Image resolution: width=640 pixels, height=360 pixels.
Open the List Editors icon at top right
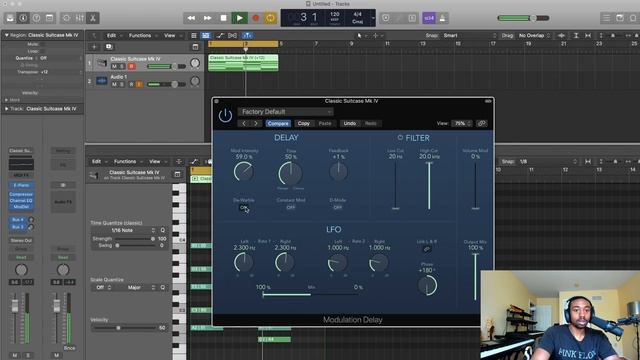click(x=607, y=18)
